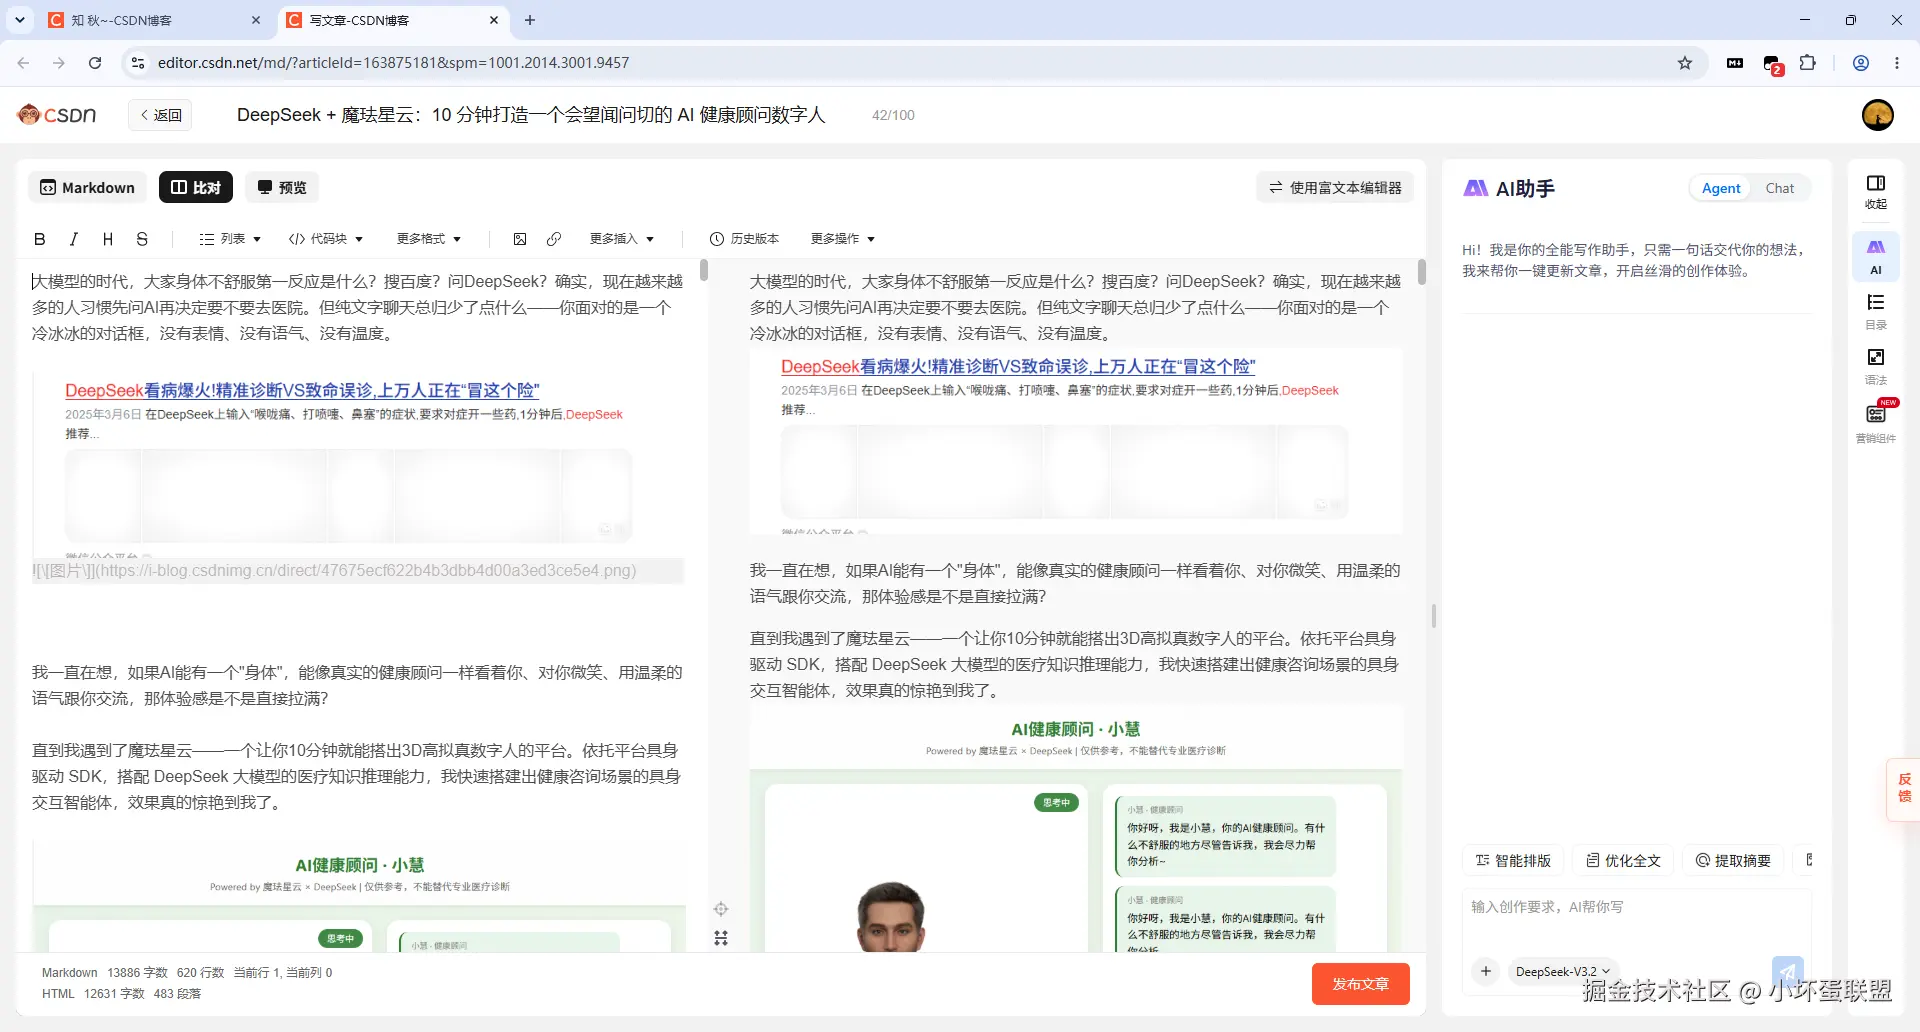Click the 优化全文 optimize article button
The width and height of the screenshot is (1920, 1032).
coord(1624,860)
